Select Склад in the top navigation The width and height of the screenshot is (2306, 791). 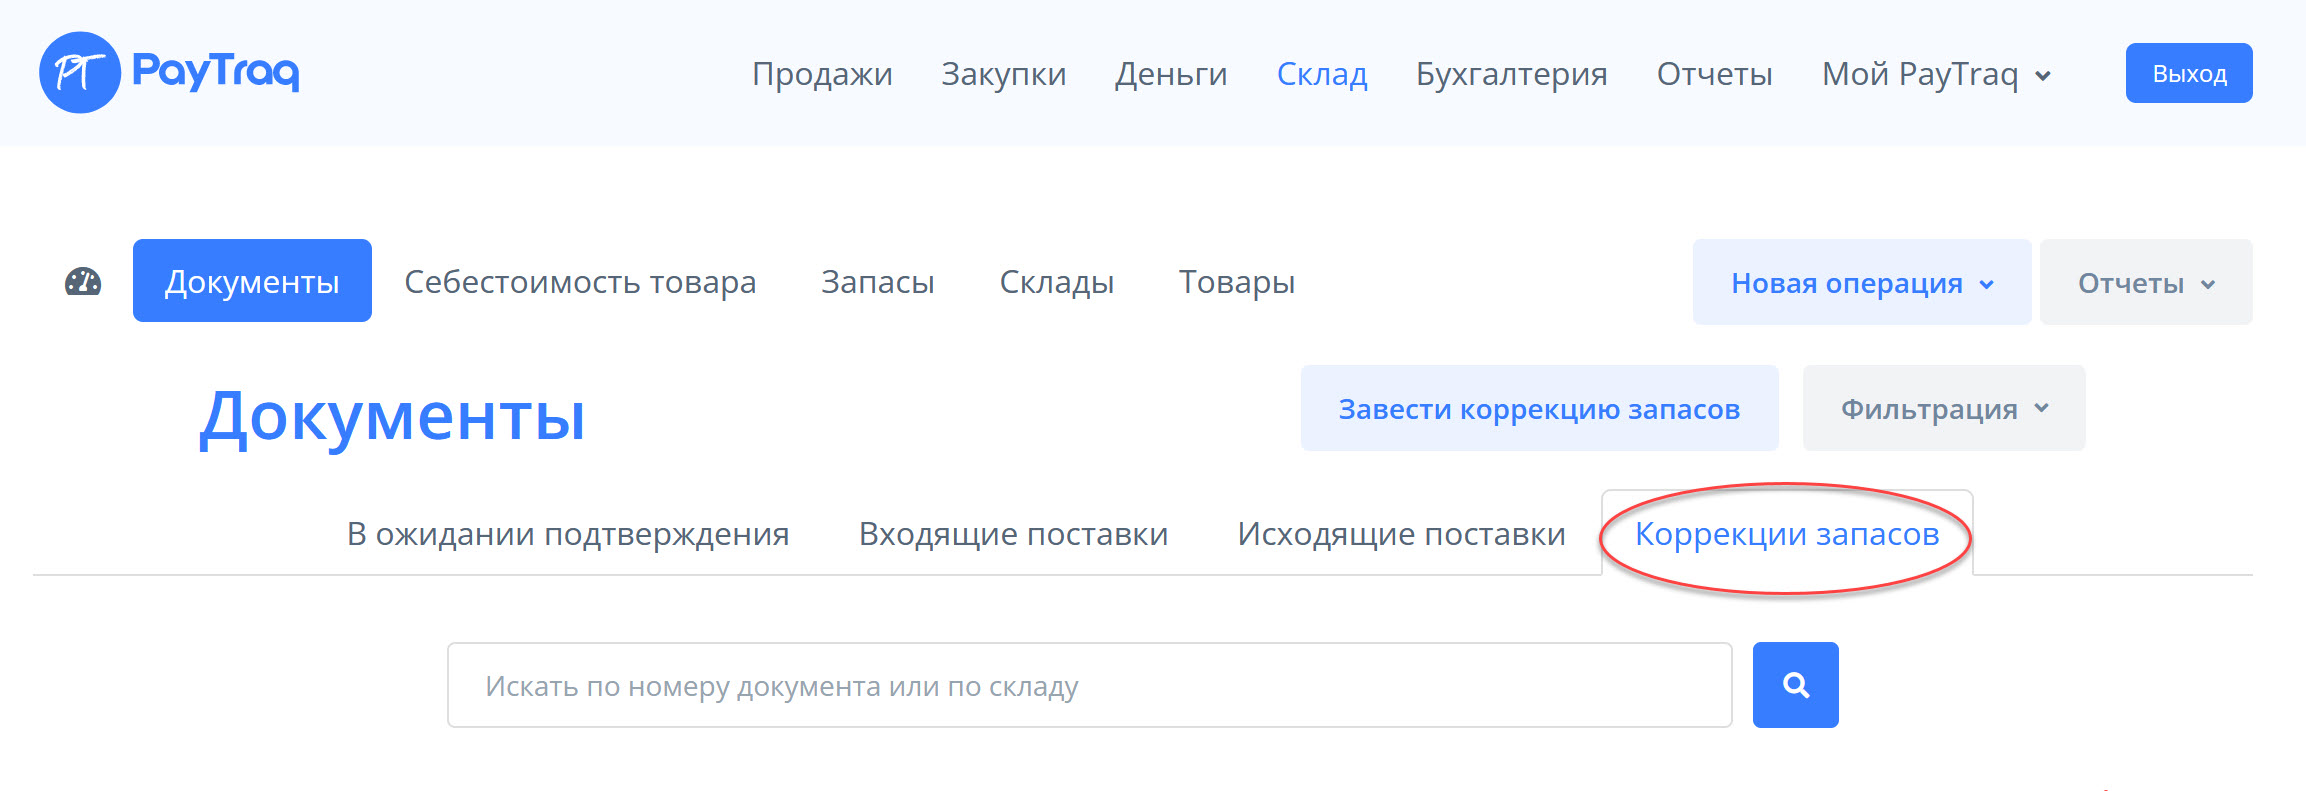1322,74
